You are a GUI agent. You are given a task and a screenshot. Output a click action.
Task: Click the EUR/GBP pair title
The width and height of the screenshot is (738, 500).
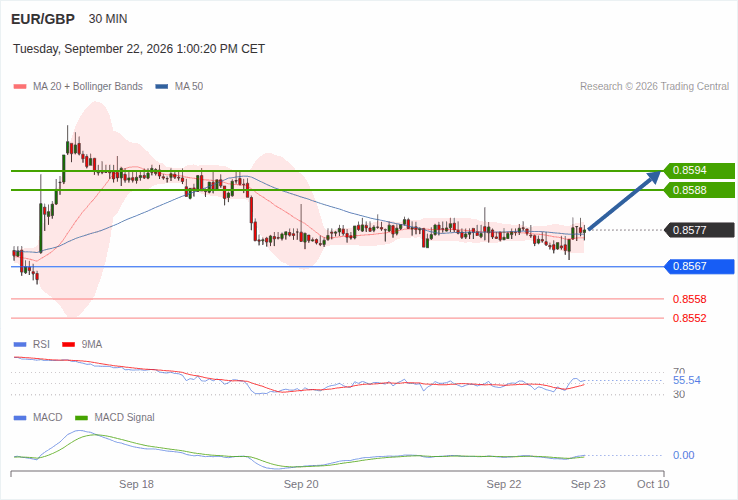click(x=43, y=19)
